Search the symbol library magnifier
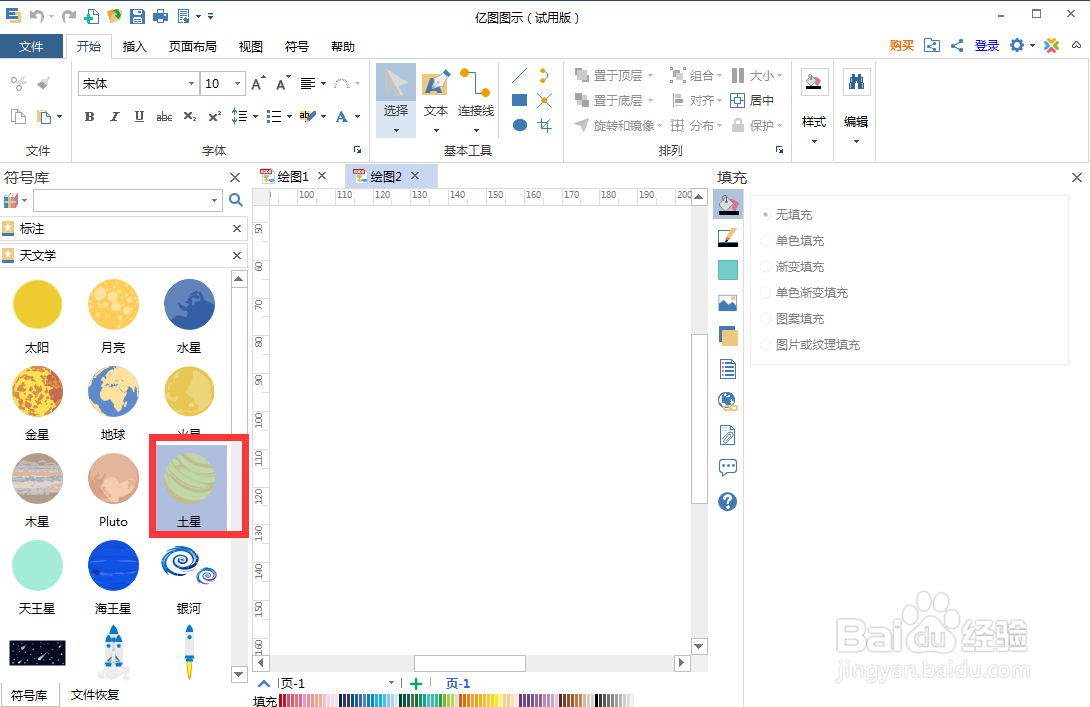Screen dimensions: 1090x707 pos(236,200)
